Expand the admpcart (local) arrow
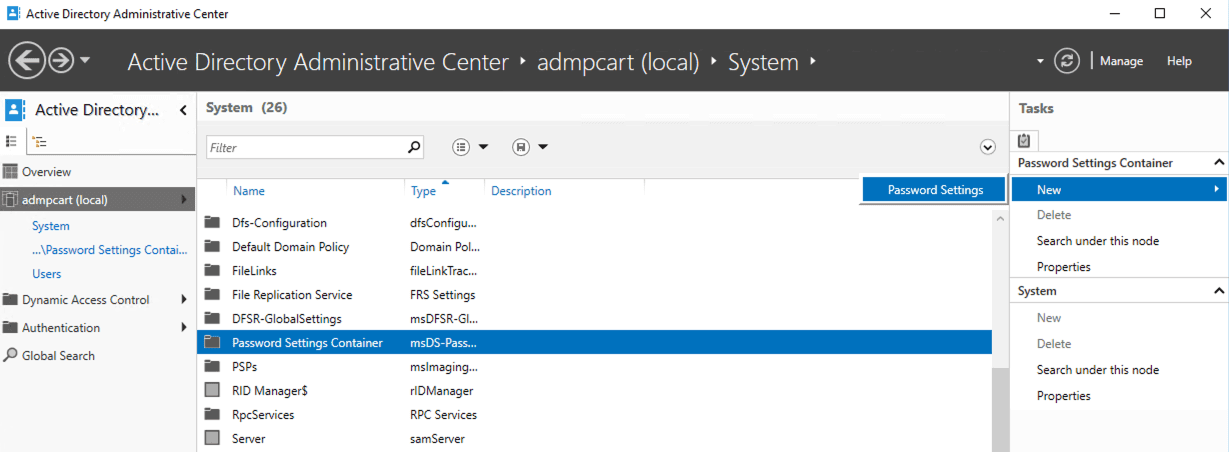The height and width of the screenshot is (452, 1229). (184, 200)
